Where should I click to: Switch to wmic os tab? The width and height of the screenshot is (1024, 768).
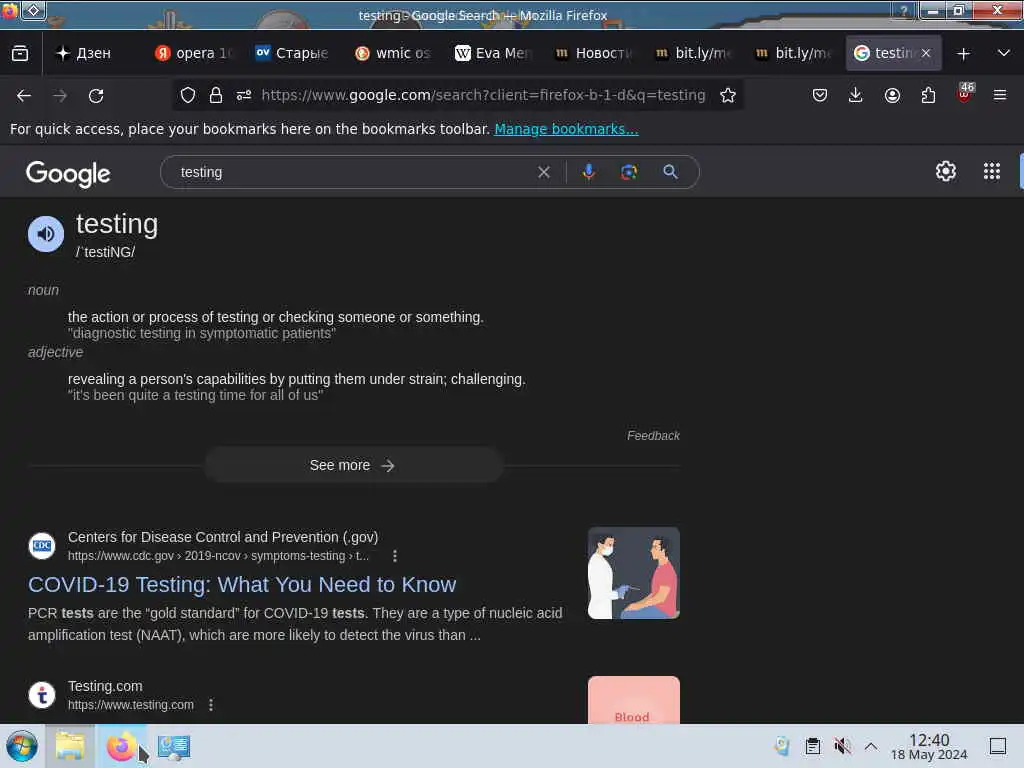[x=392, y=53]
